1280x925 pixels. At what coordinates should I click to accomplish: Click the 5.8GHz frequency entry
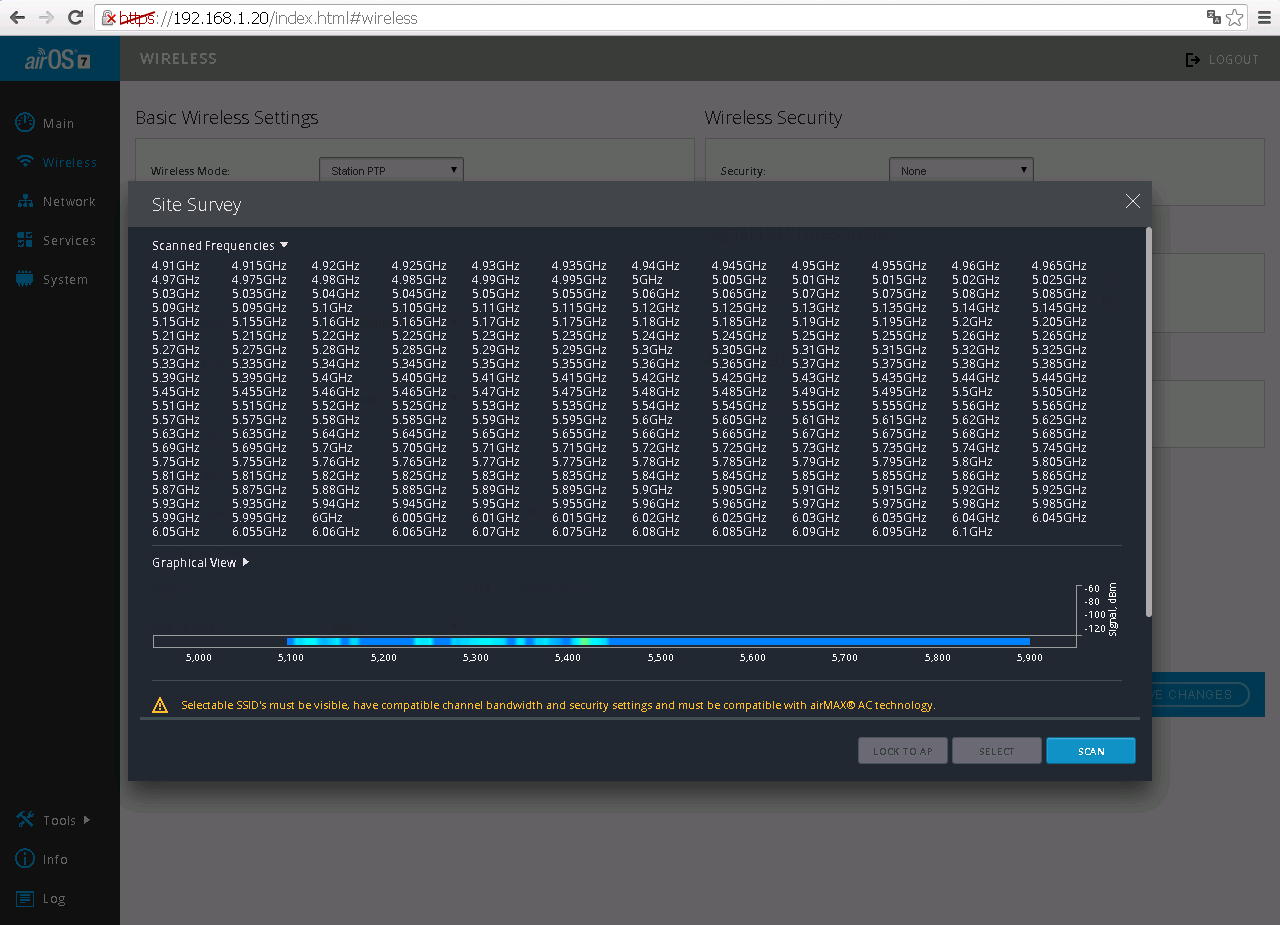click(972, 462)
